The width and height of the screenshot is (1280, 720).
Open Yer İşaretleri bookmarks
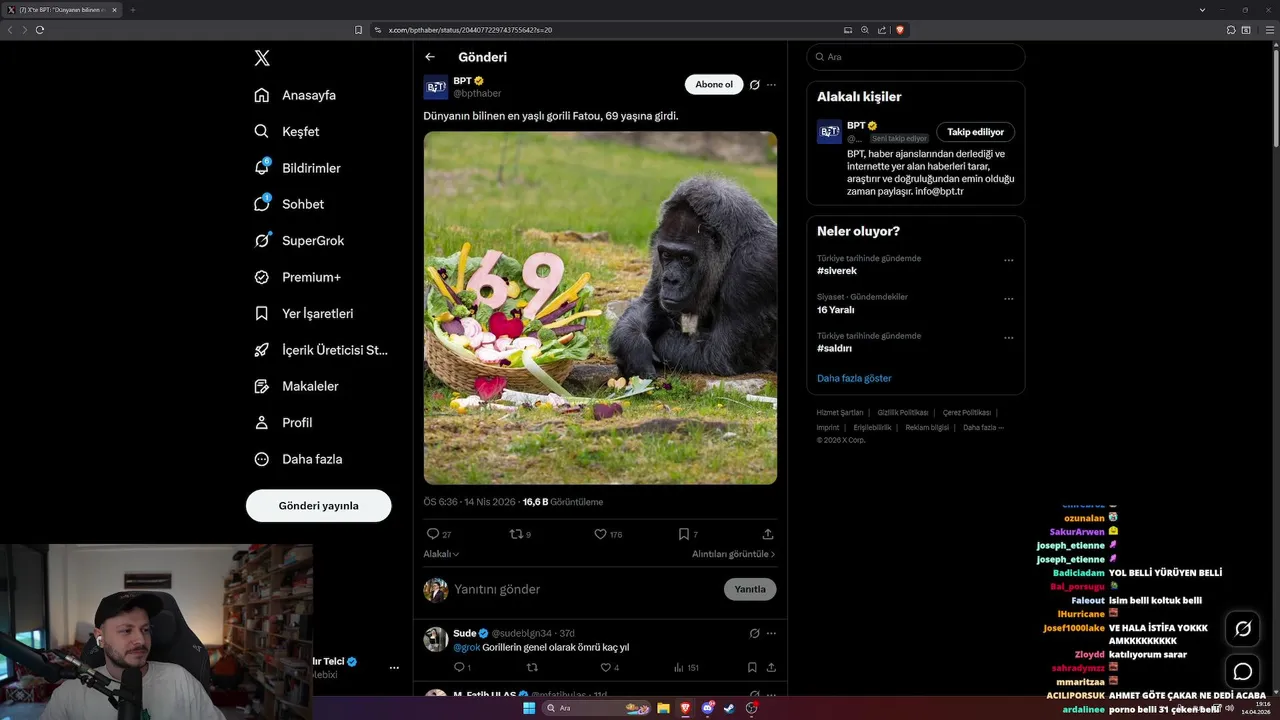point(304,313)
